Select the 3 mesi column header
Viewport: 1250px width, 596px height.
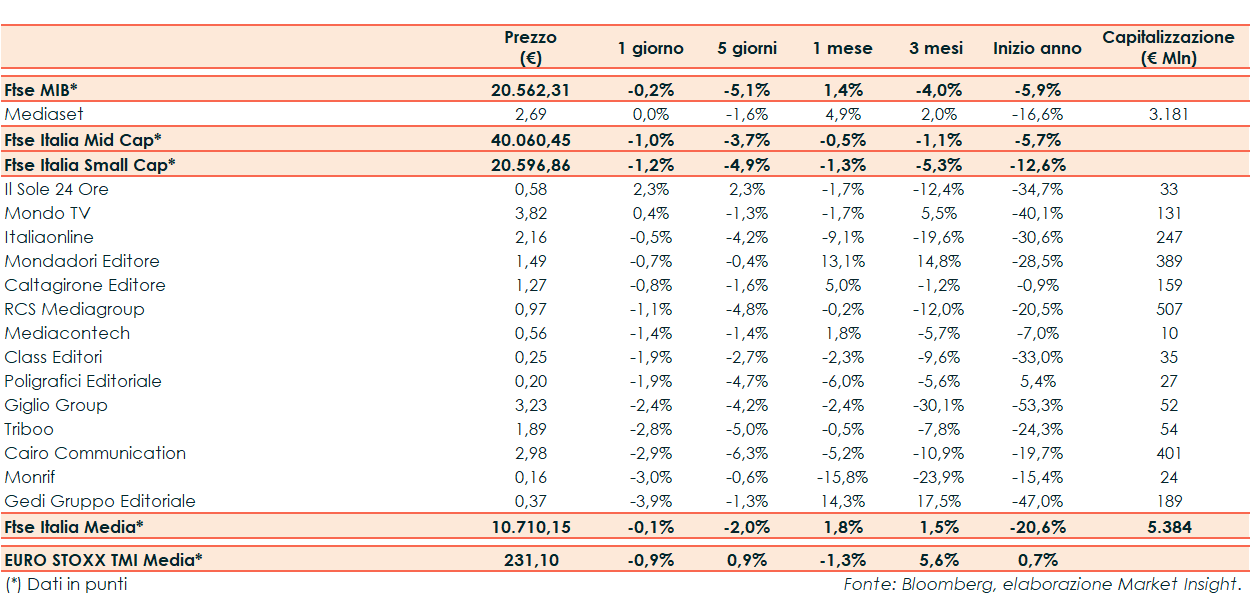pos(937,48)
